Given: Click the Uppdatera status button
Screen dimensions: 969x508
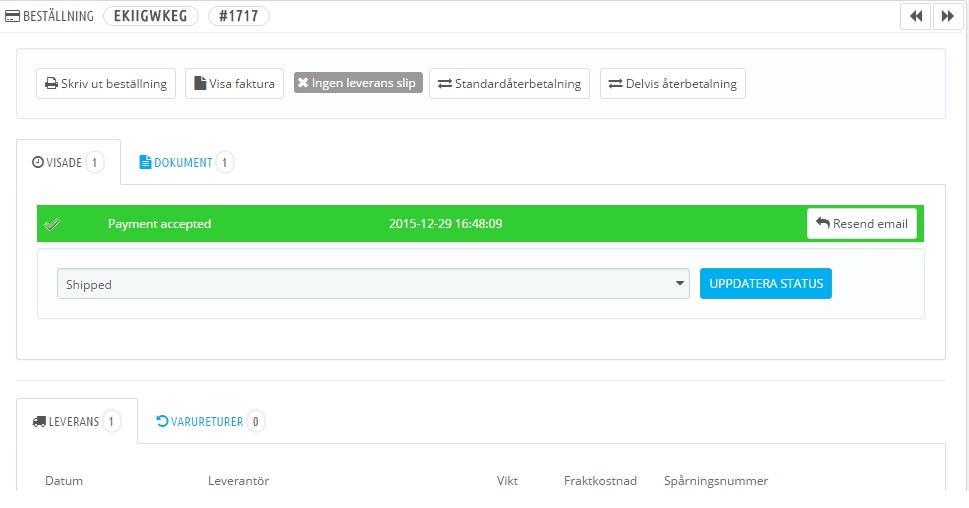Looking at the screenshot, I should pos(766,284).
